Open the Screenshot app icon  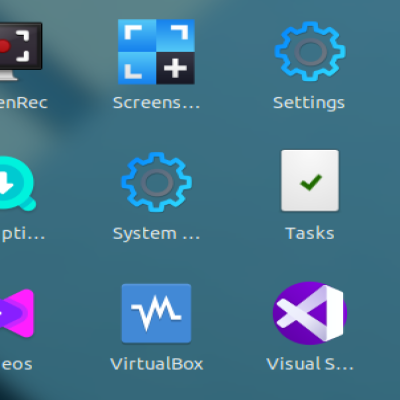[156, 52]
